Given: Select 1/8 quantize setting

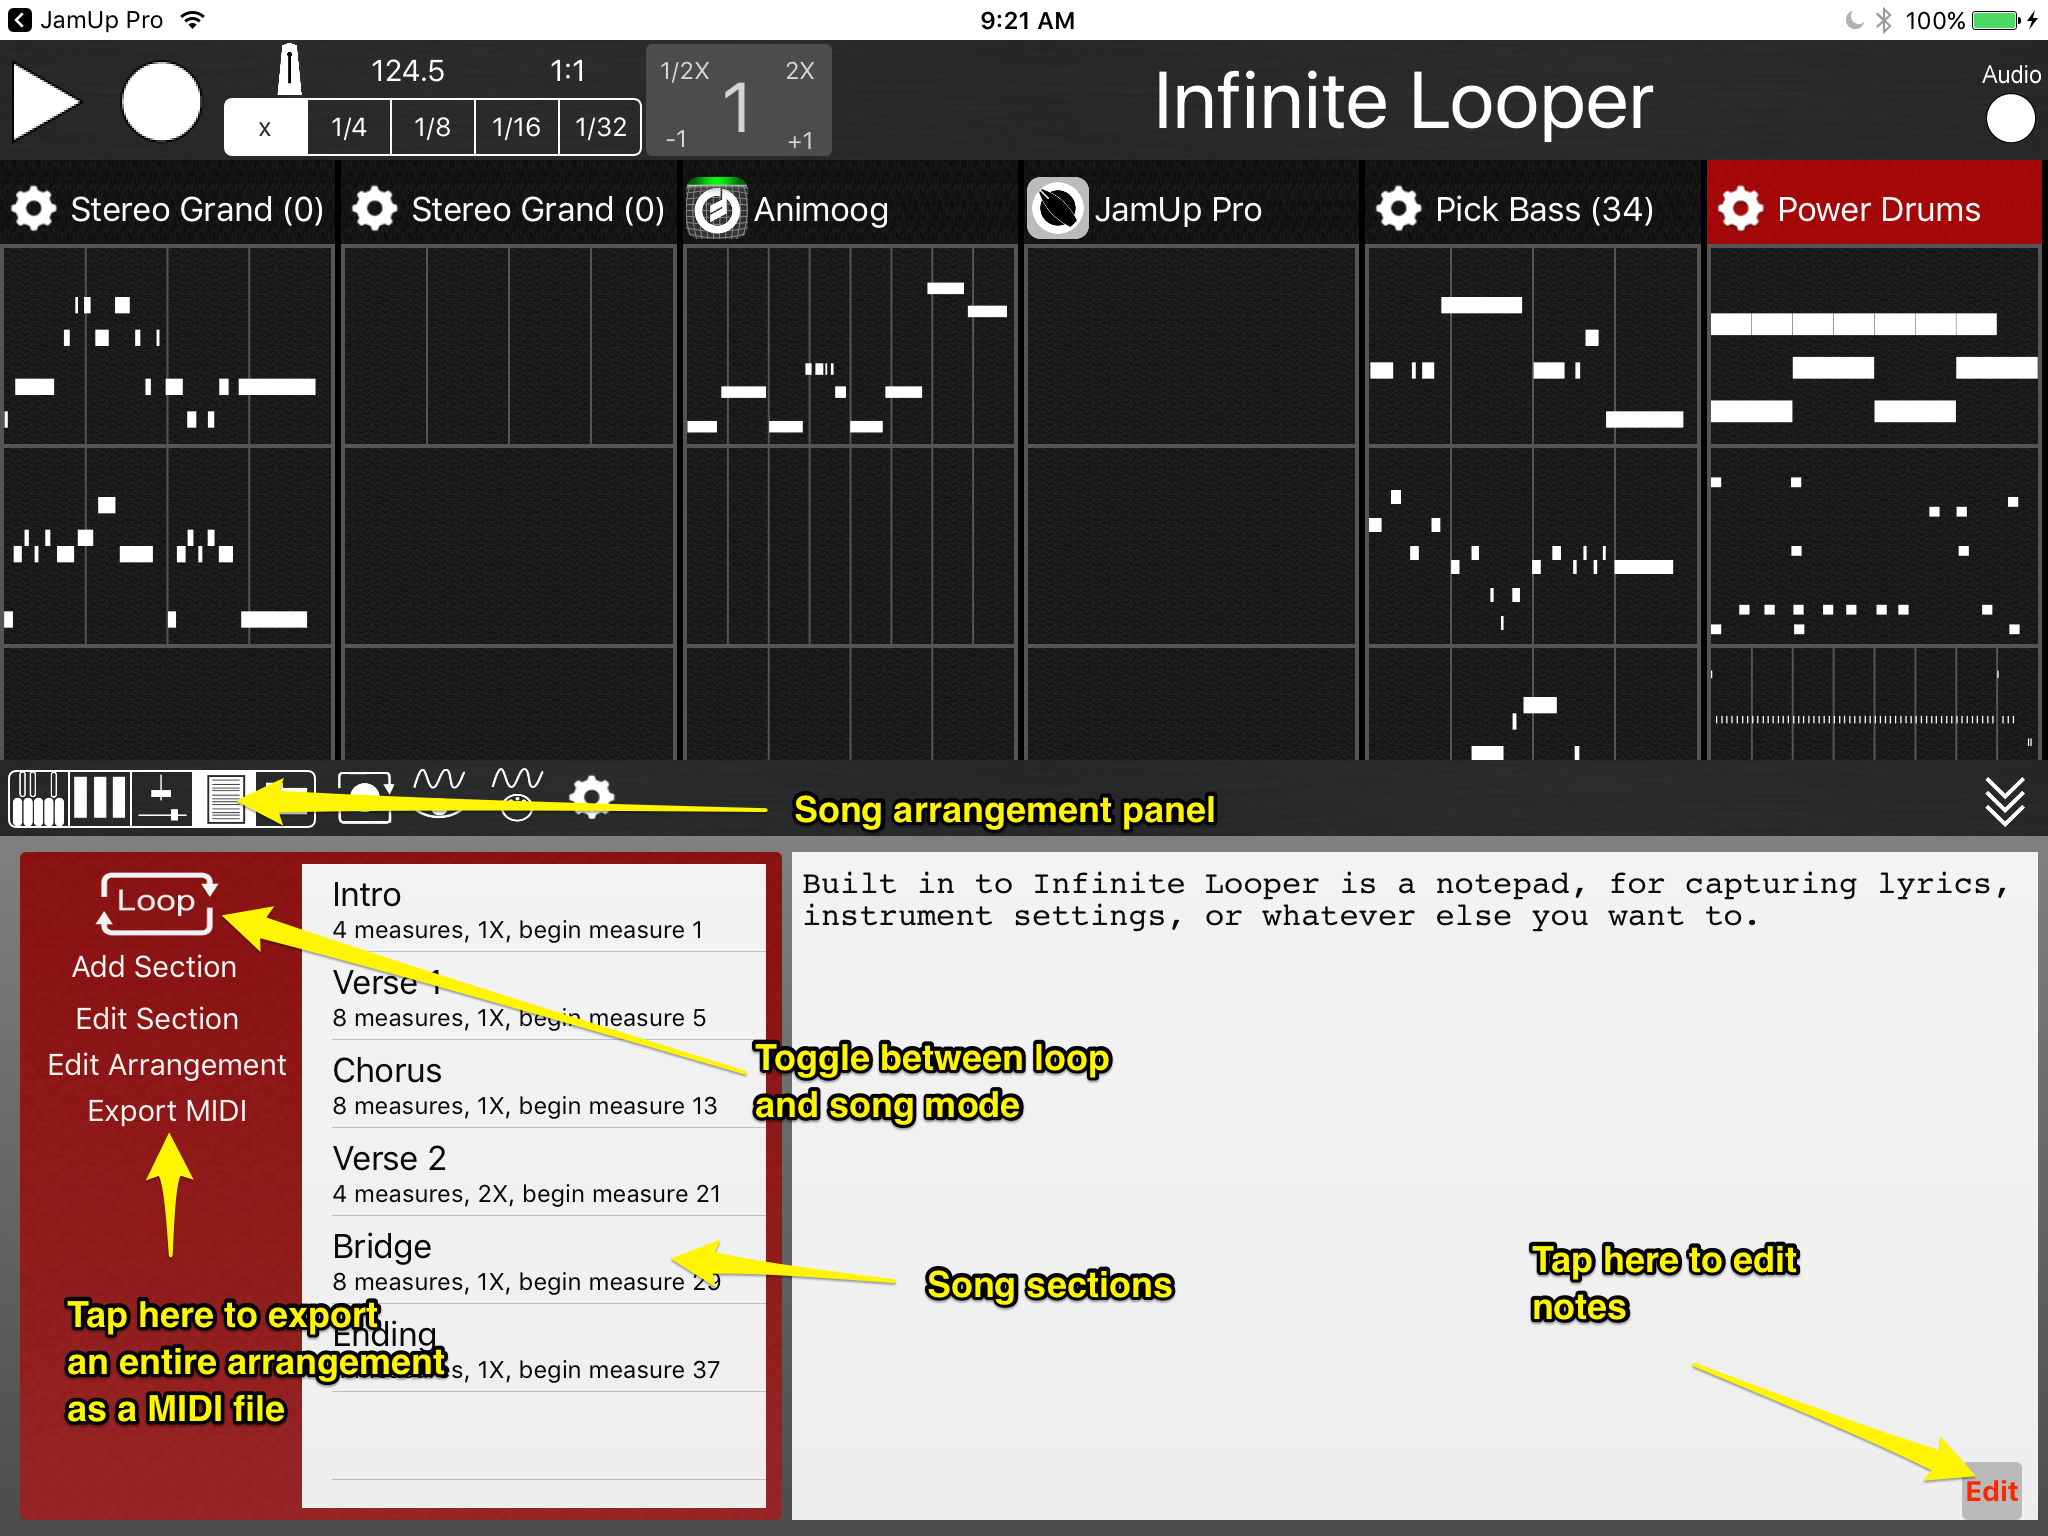Looking at the screenshot, I should point(432,128).
